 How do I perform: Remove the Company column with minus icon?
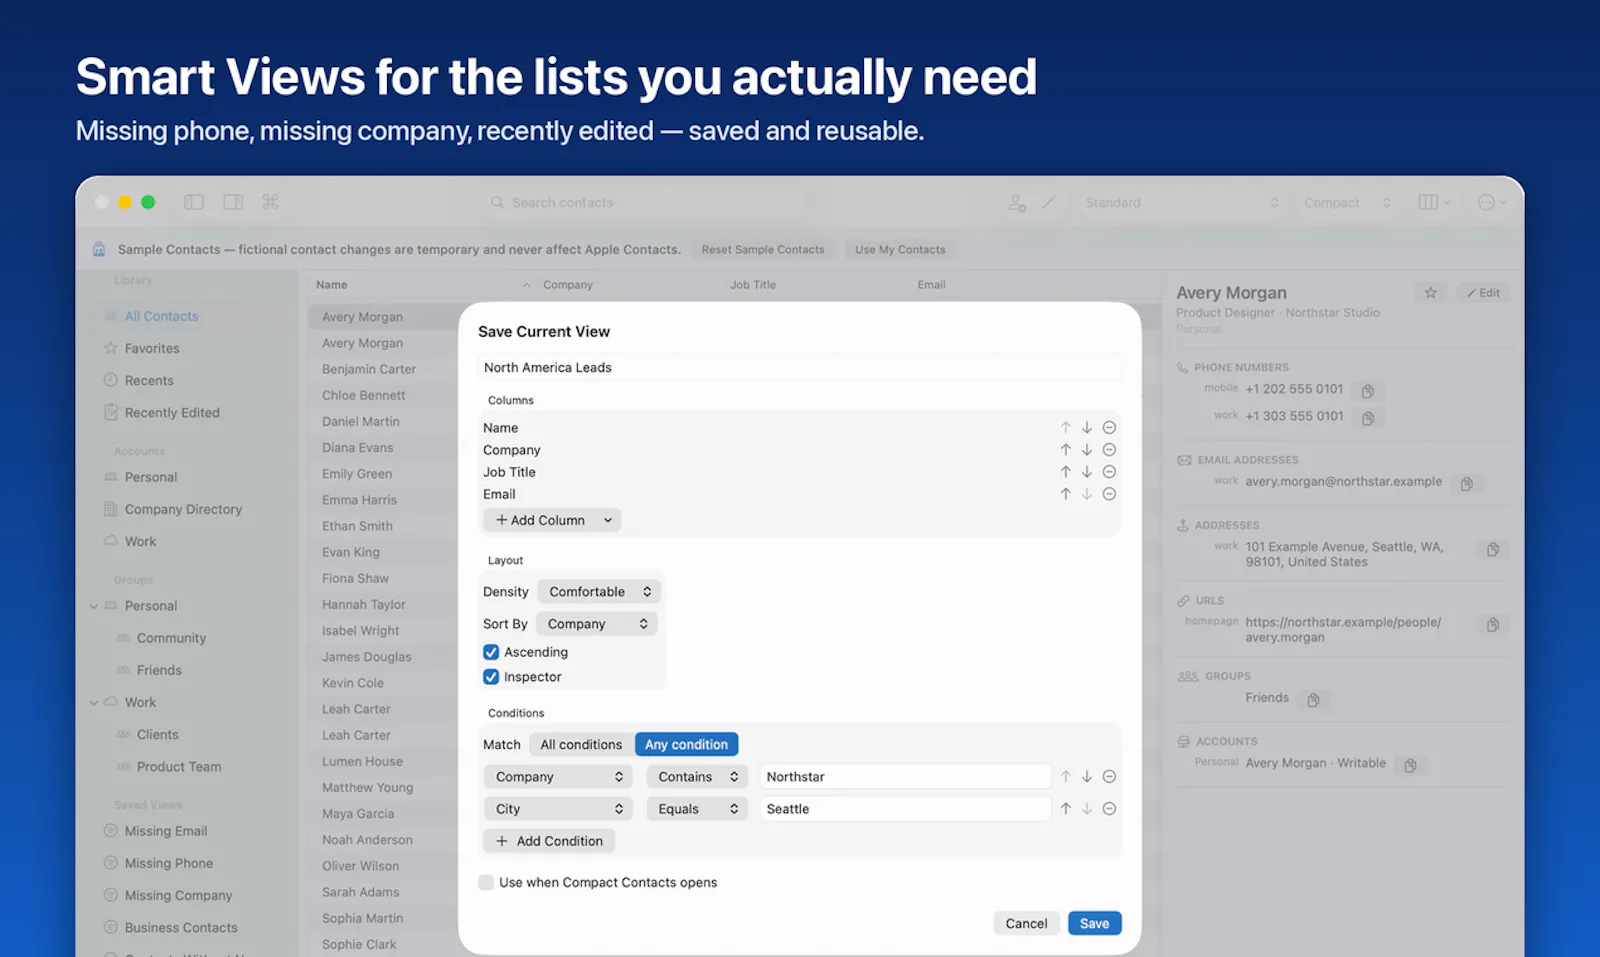point(1109,450)
